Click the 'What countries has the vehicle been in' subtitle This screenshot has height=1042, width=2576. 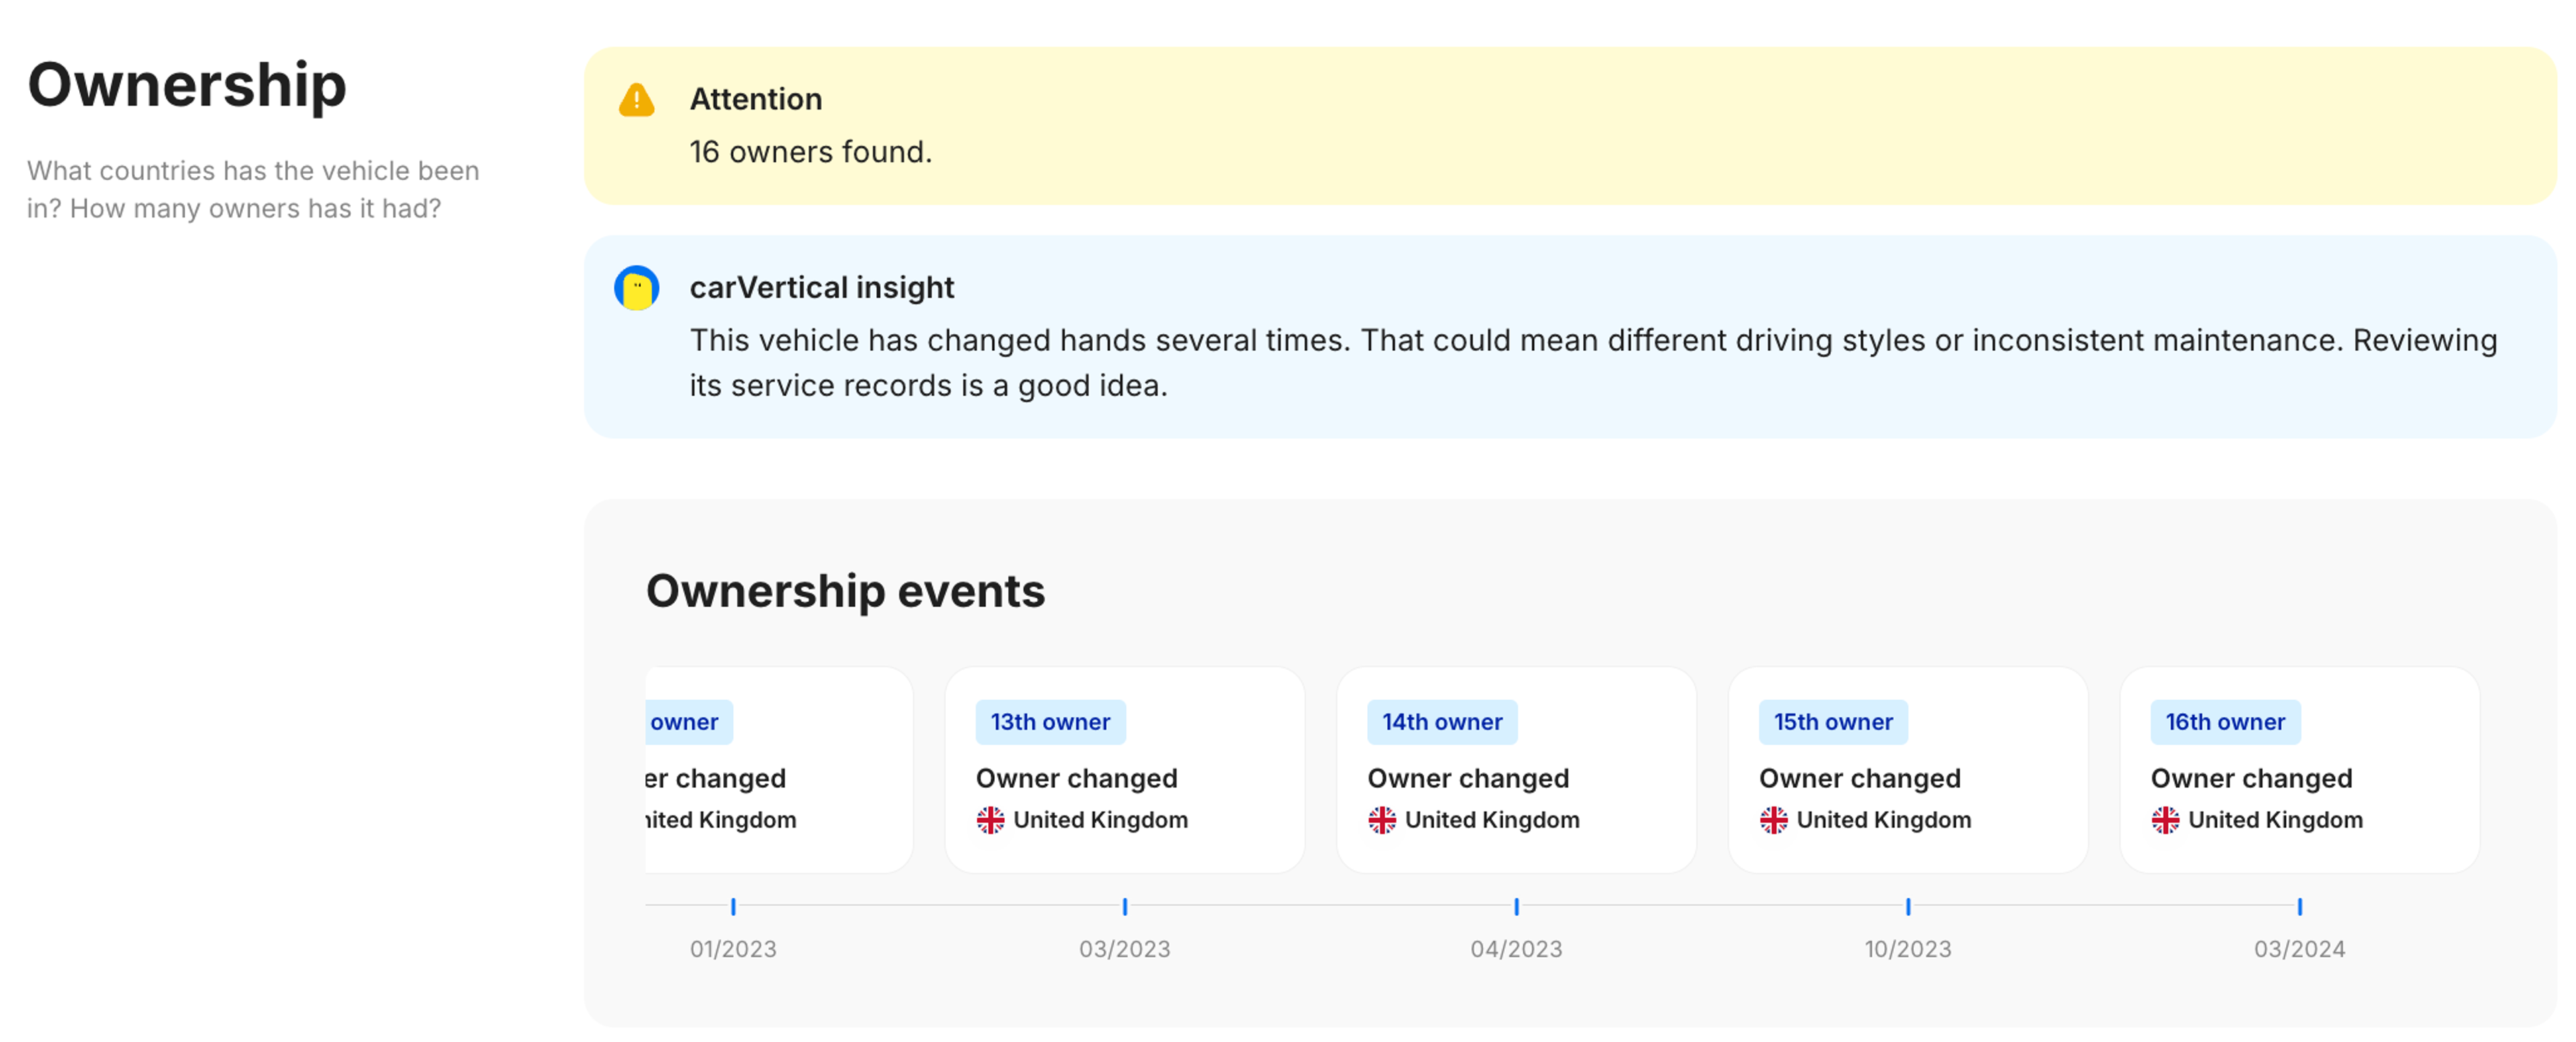click(x=253, y=189)
